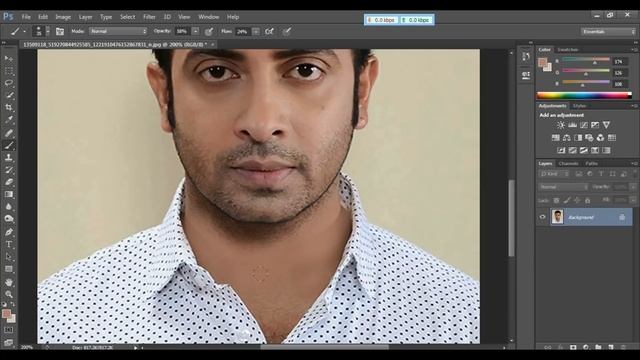Toggle lock all
This screenshot has height=360, width=640.
588,200
